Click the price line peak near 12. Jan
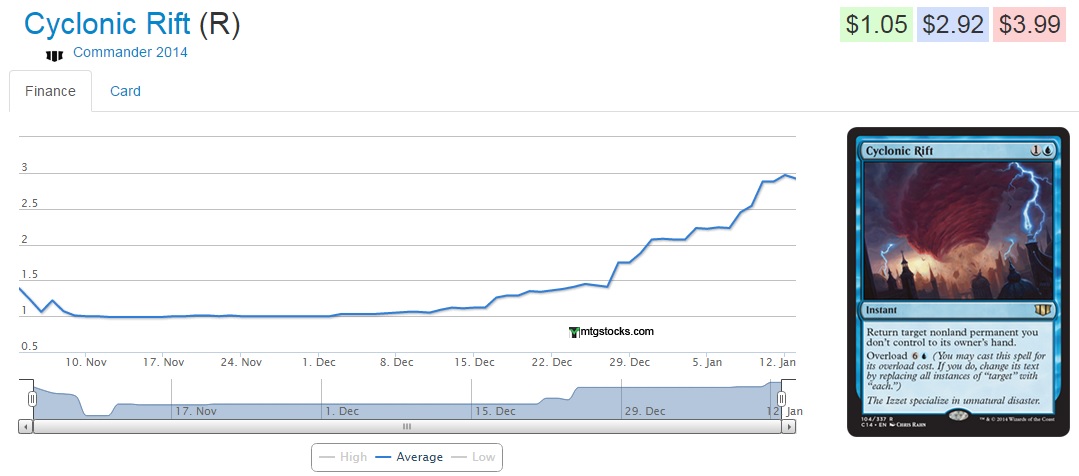 [786, 174]
